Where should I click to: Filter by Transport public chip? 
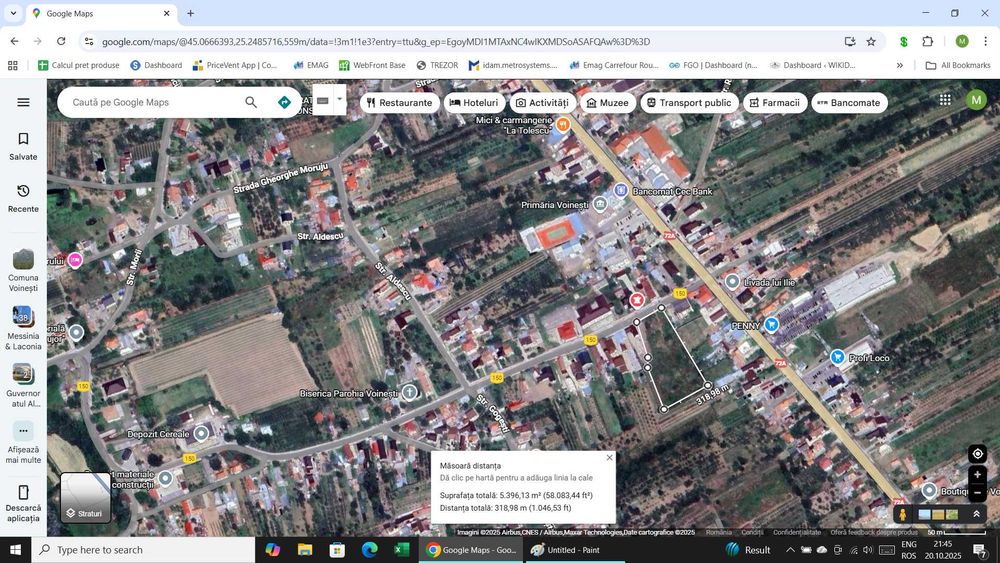pos(689,103)
